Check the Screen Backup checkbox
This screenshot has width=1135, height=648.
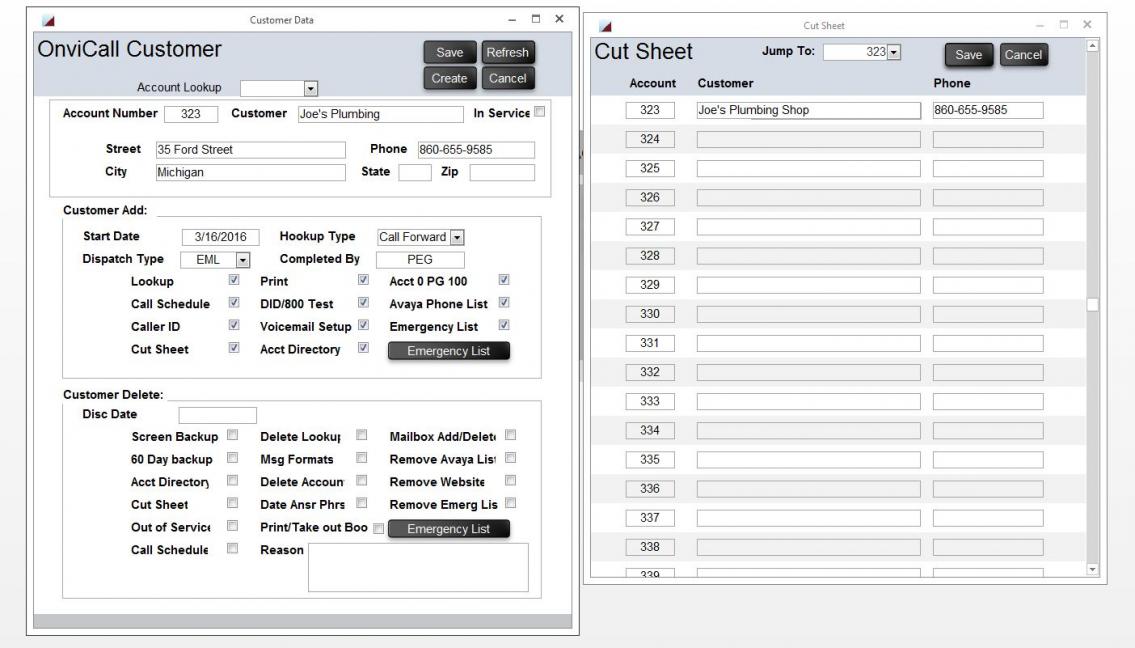click(x=232, y=434)
